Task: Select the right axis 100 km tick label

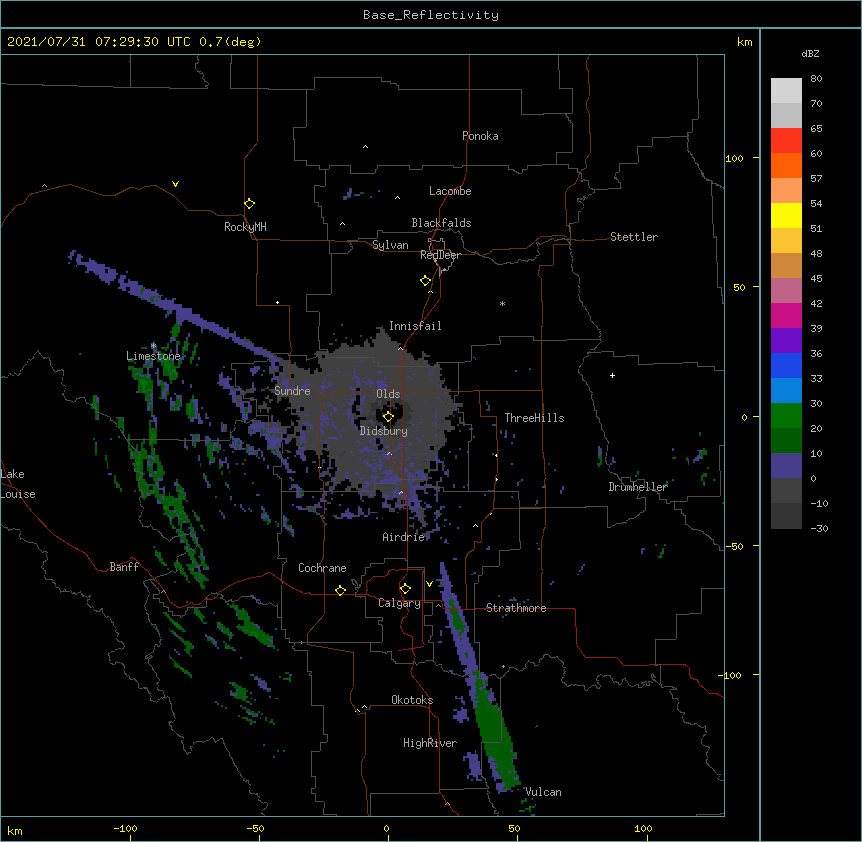Action: [x=734, y=158]
